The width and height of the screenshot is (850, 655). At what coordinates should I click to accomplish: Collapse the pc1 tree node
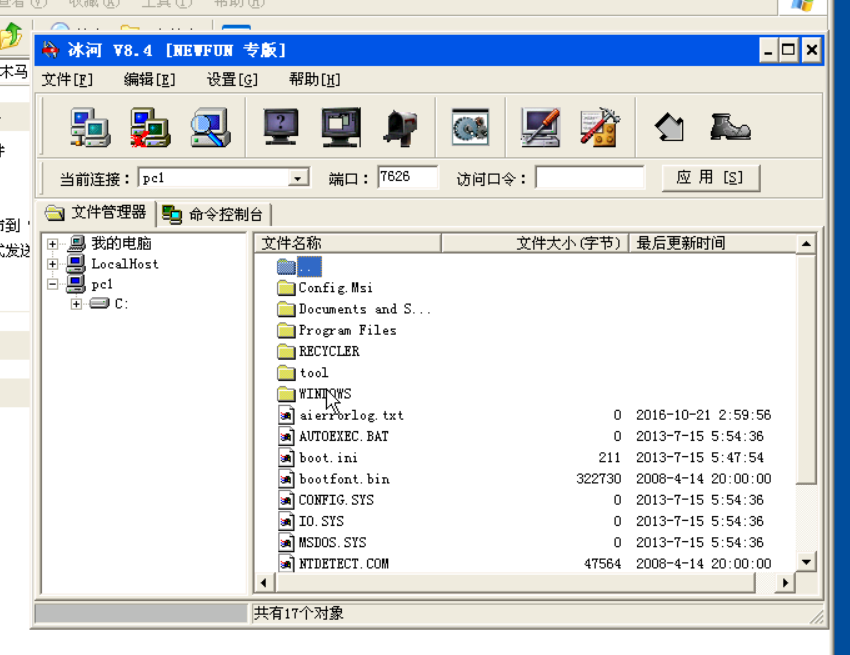(53, 284)
